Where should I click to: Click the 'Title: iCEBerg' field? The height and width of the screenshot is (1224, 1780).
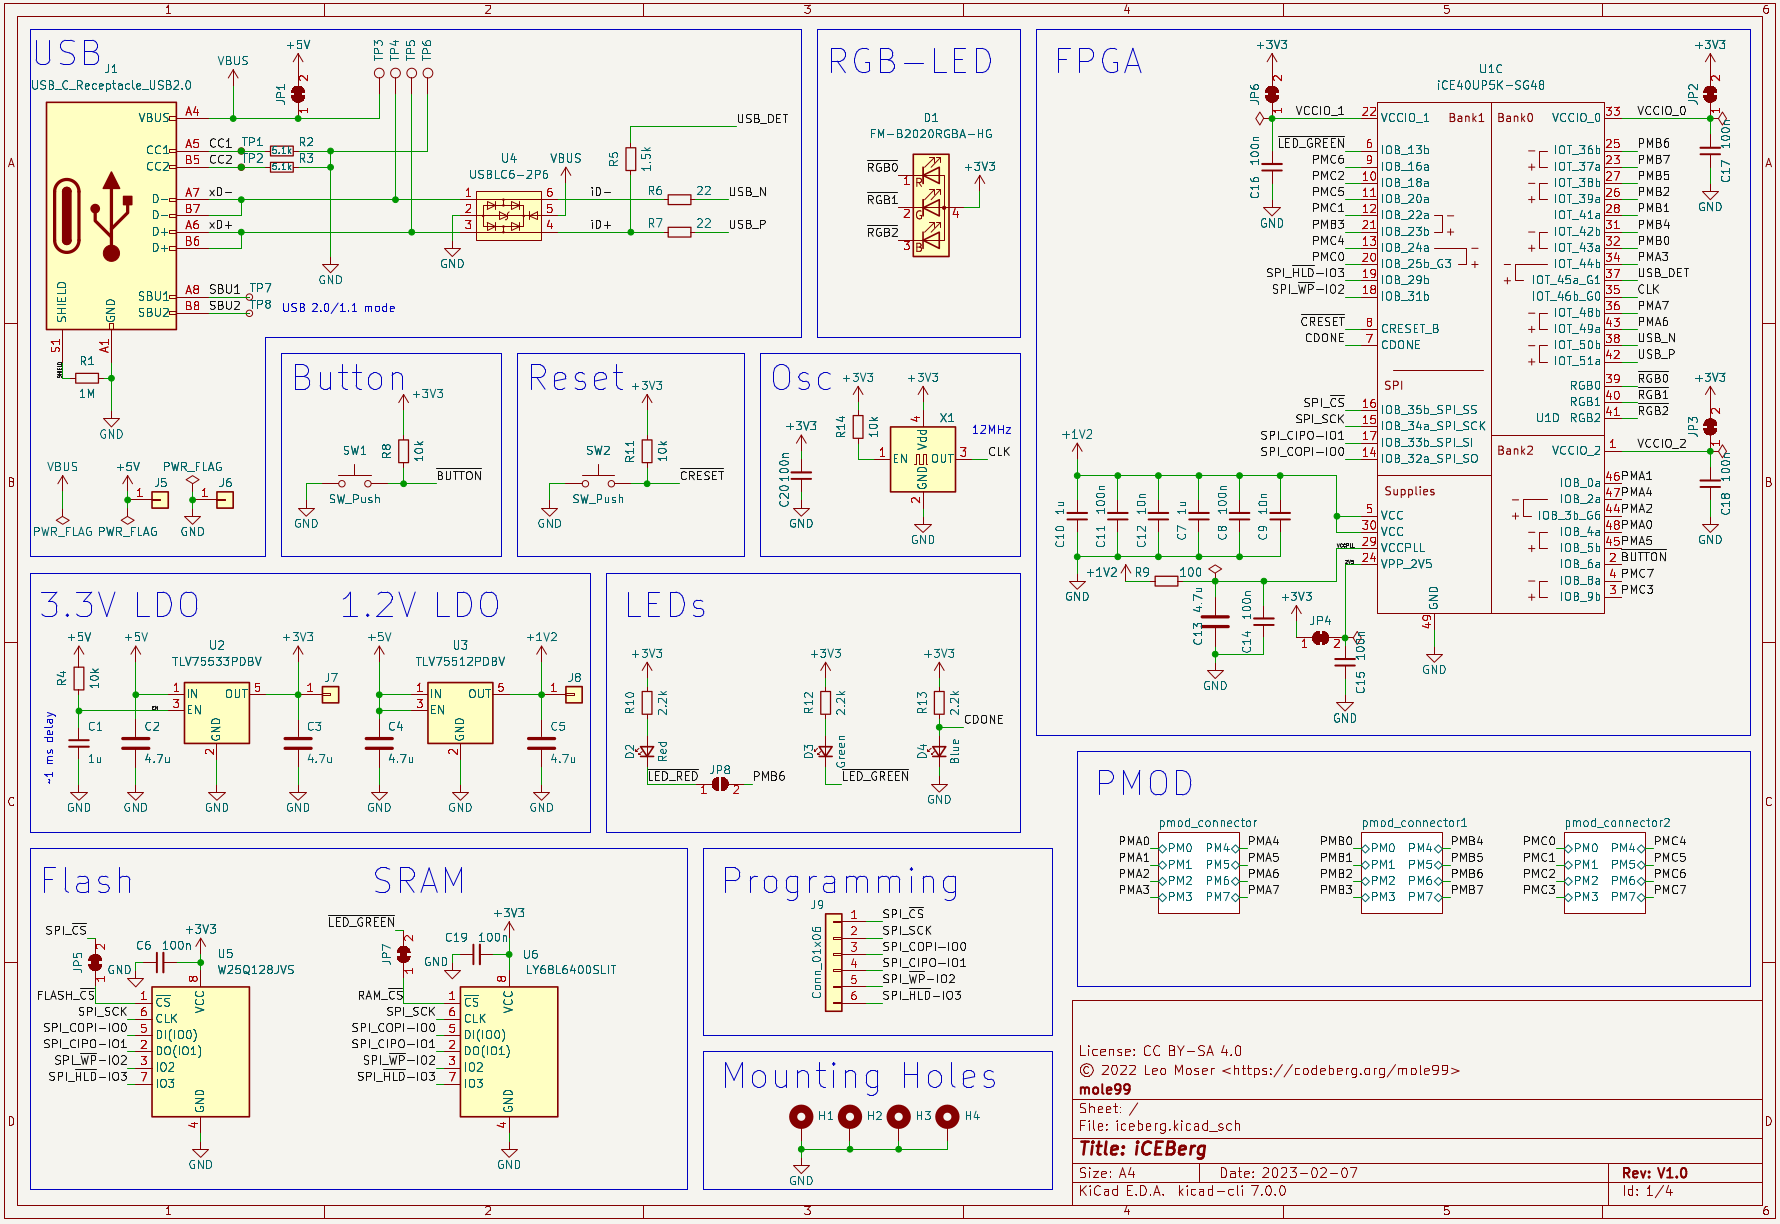[1143, 1149]
